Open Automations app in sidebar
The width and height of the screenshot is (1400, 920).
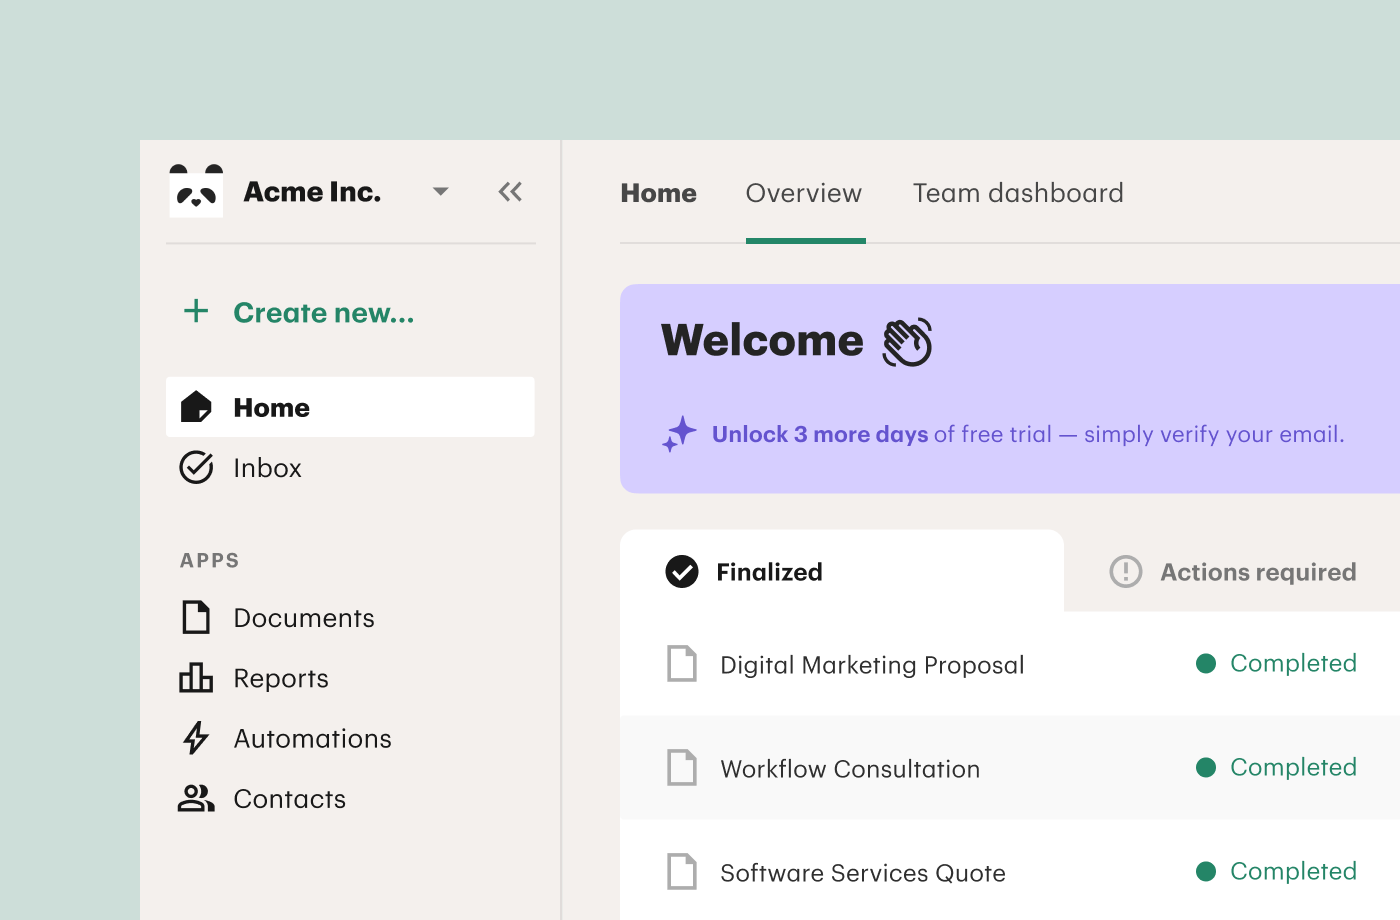pyautogui.click(x=312, y=738)
